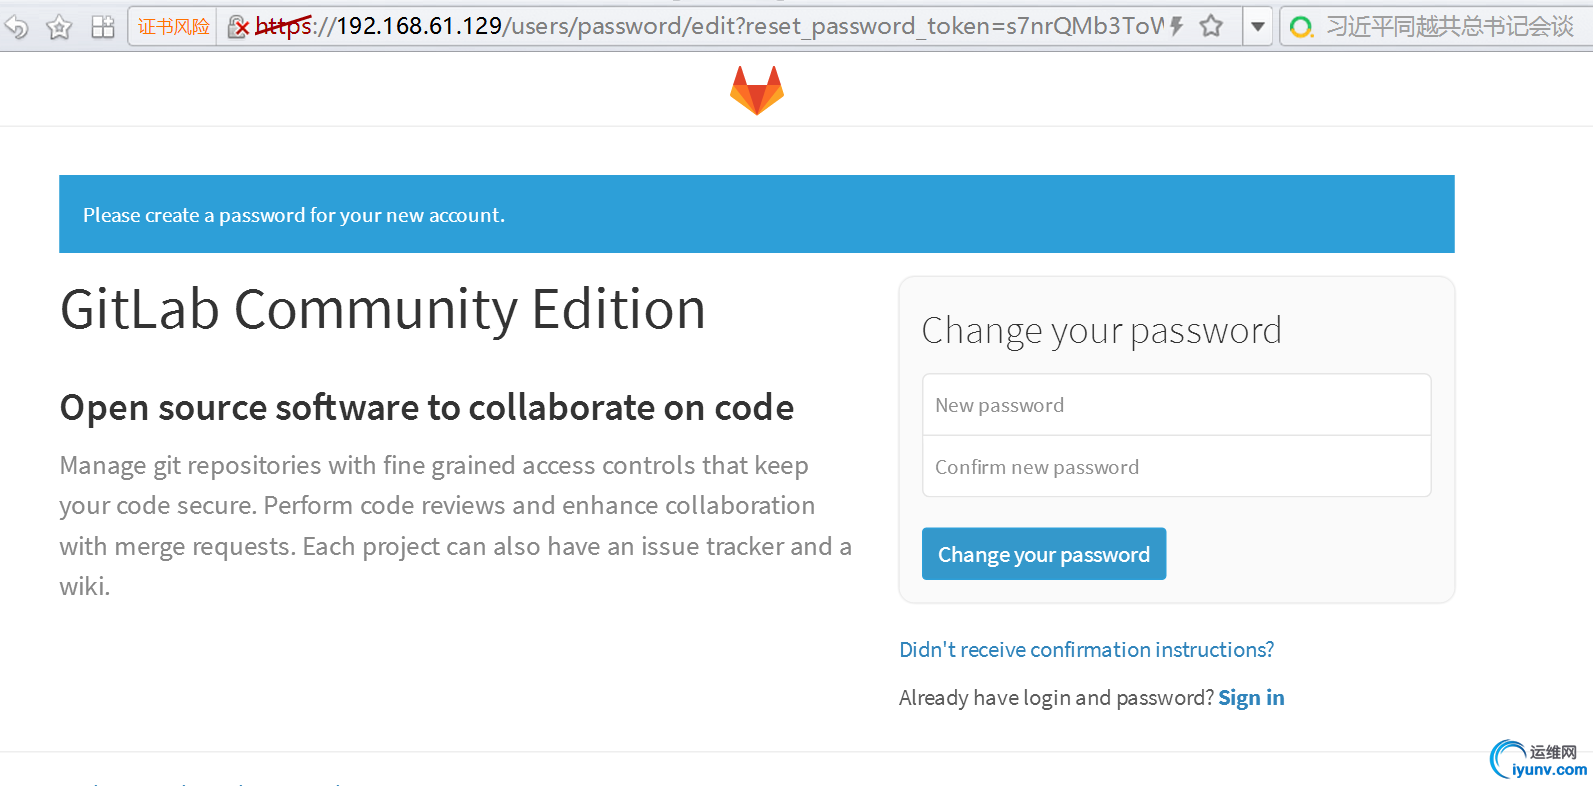Click the Manage git repositories description paragraph
Image resolution: width=1593 pixels, height=786 pixels.
pos(455,526)
